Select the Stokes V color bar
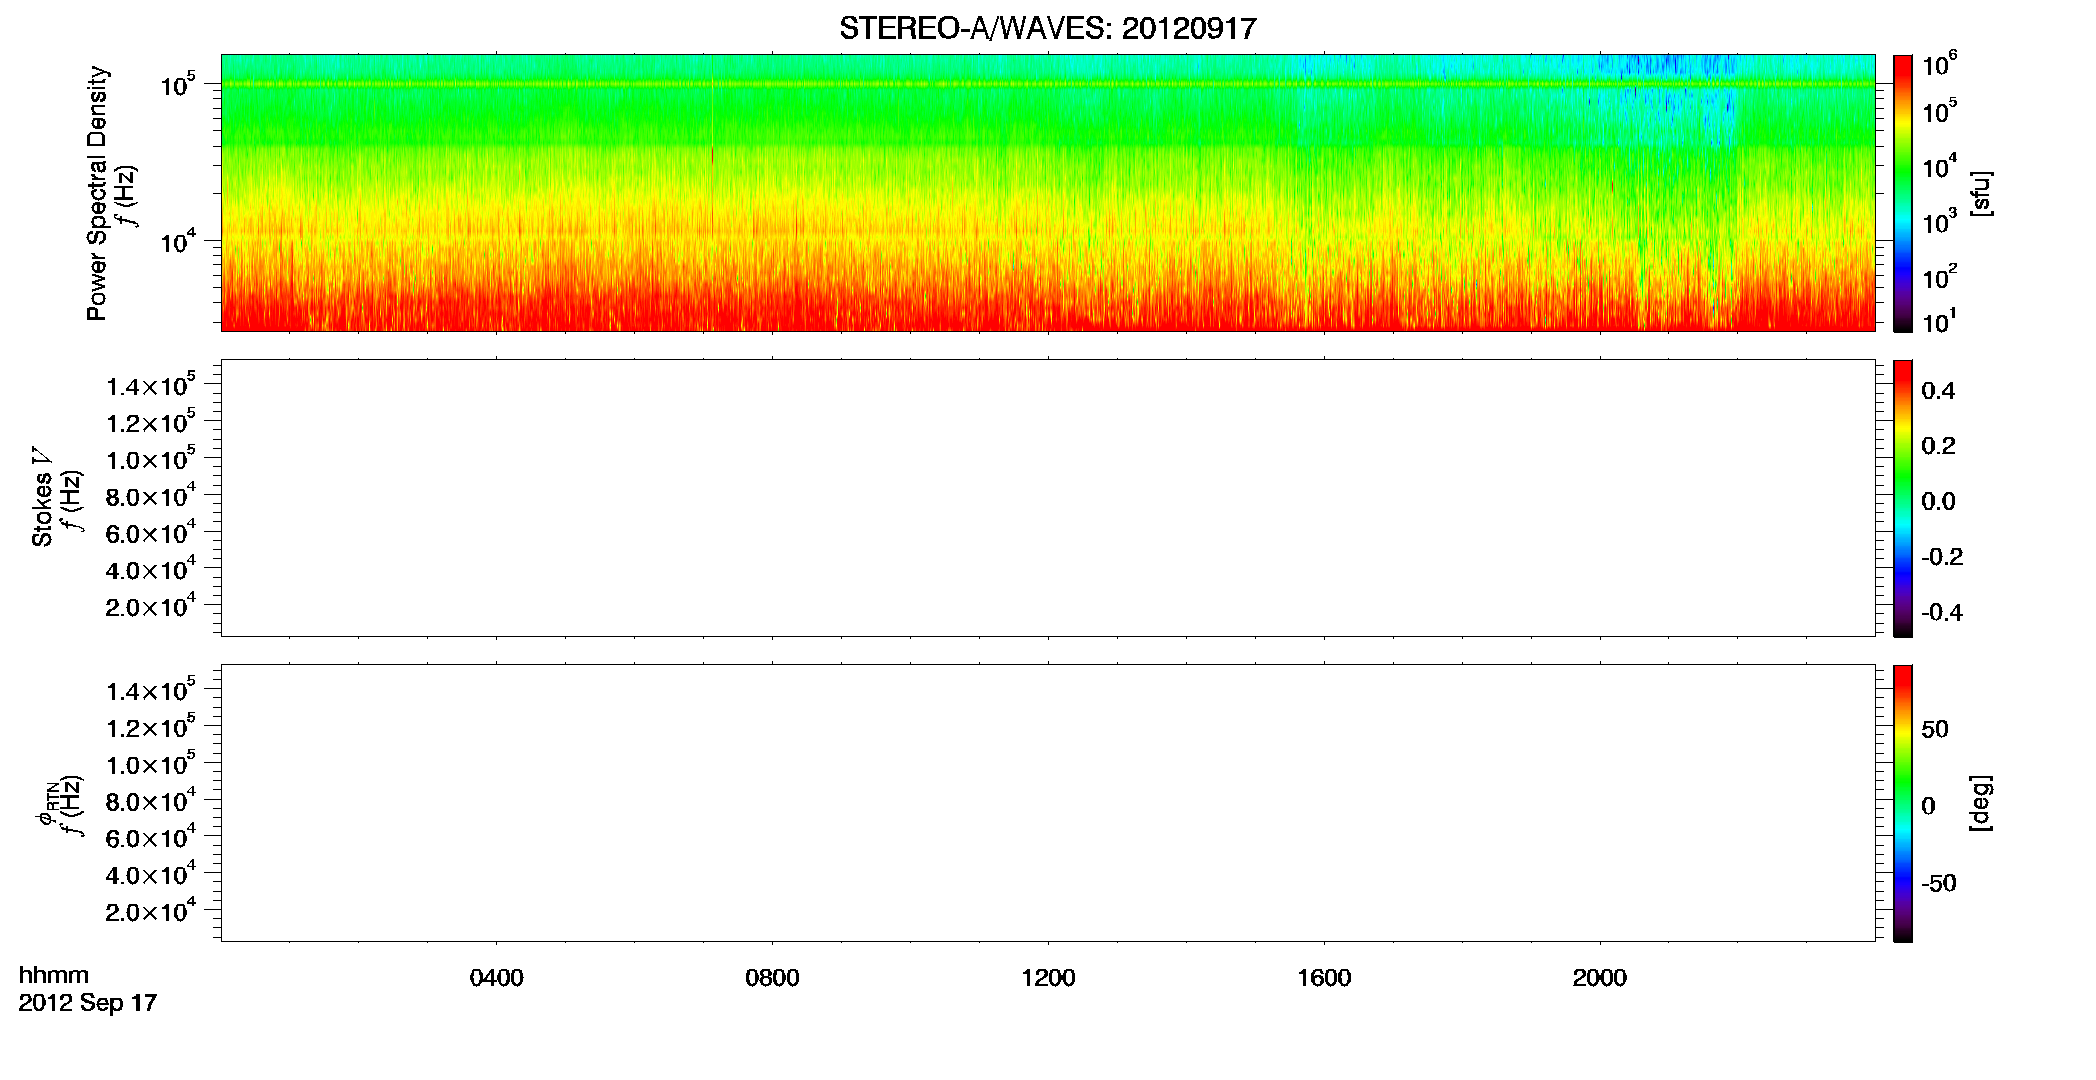 [x=1903, y=498]
